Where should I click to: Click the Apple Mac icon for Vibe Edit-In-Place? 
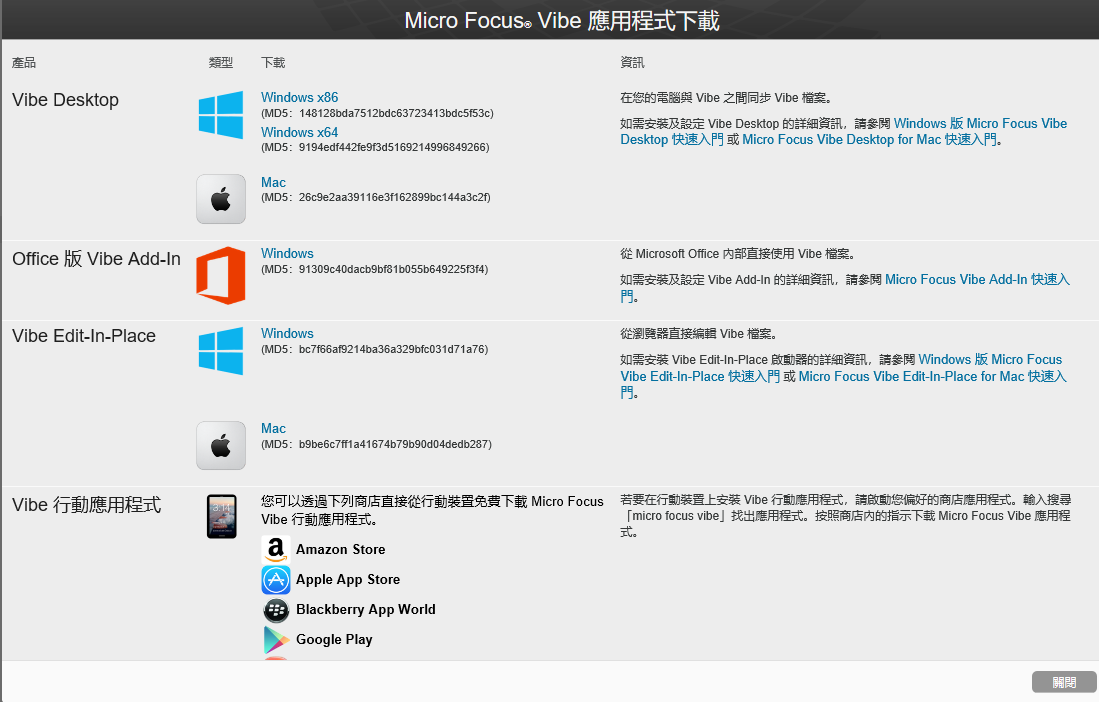coord(221,446)
